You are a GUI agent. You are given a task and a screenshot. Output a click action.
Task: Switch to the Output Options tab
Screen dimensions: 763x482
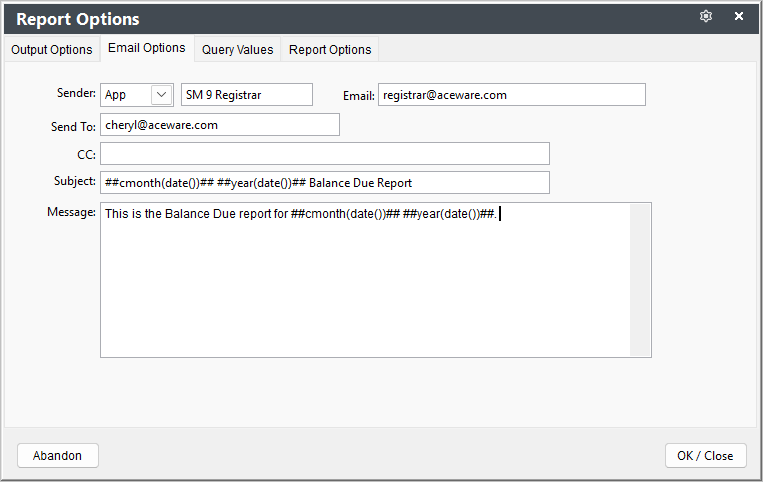click(x=52, y=50)
